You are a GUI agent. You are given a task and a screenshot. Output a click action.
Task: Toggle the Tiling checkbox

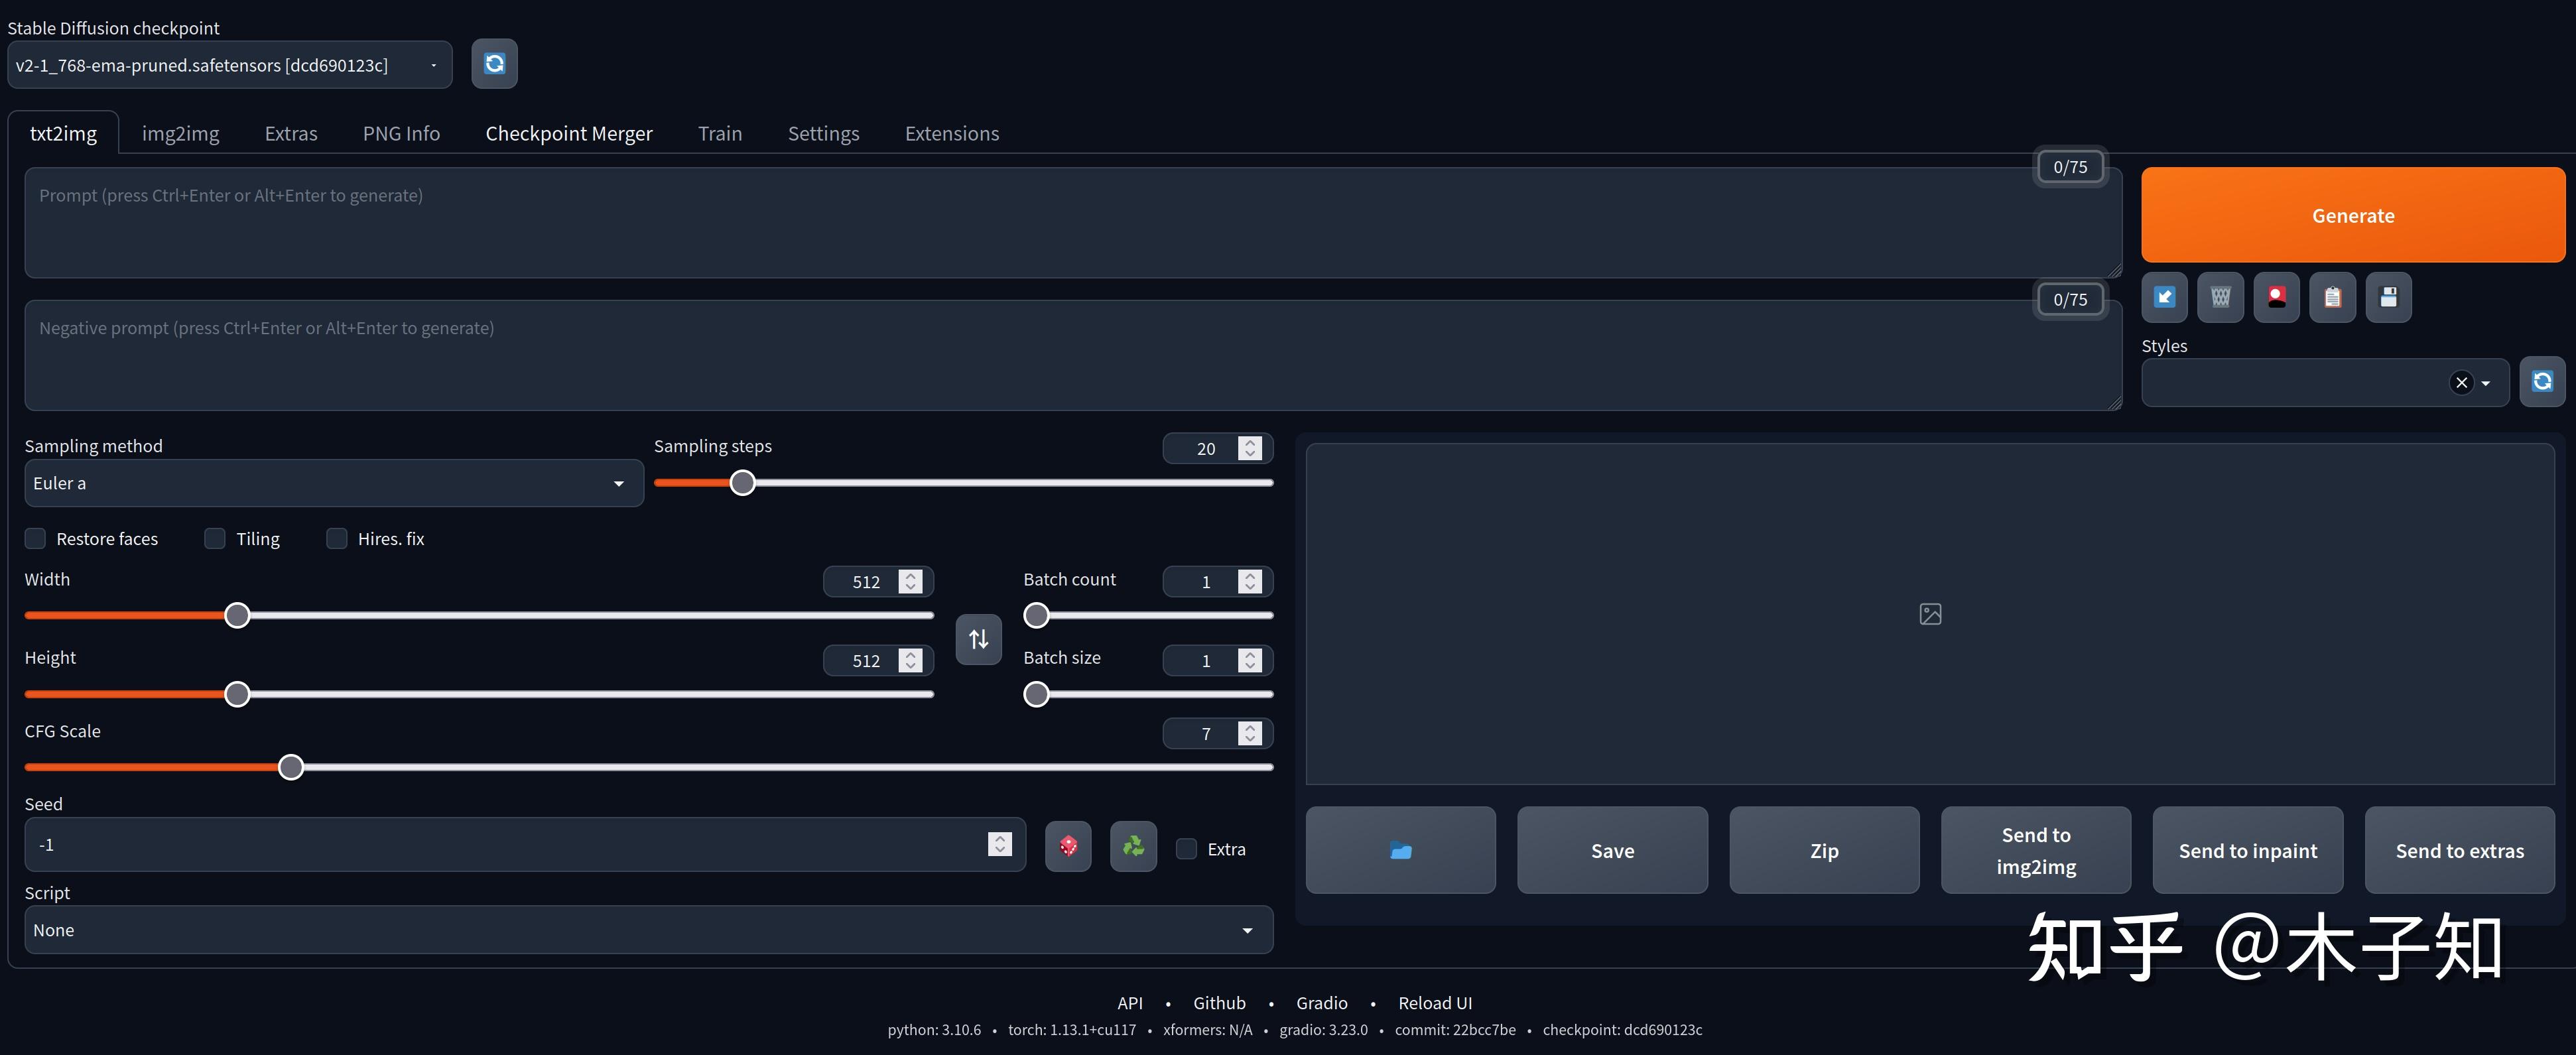(x=215, y=539)
